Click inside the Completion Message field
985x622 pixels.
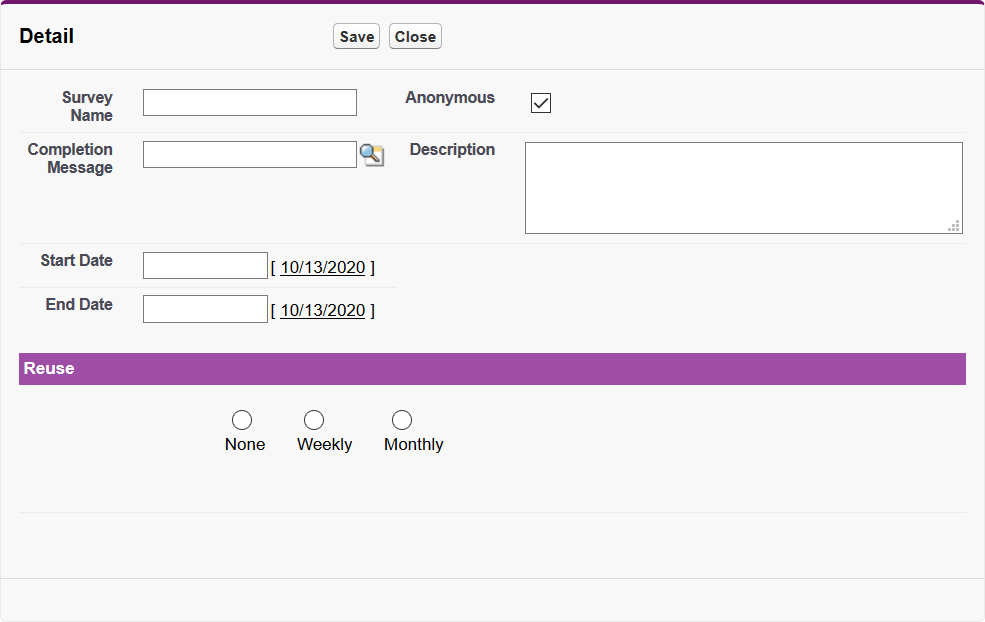tap(250, 155)
